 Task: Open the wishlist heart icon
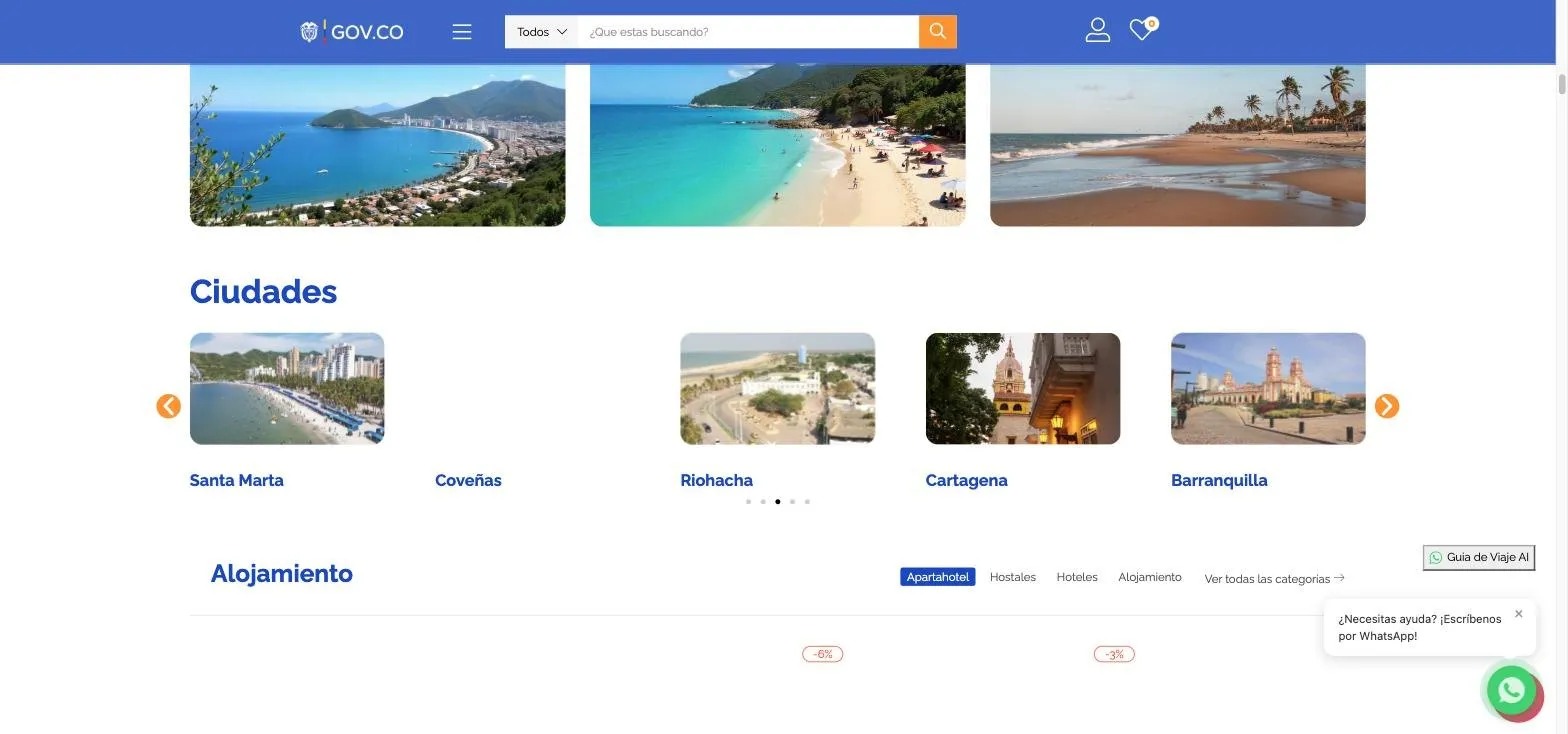[x=1142, y=30]
